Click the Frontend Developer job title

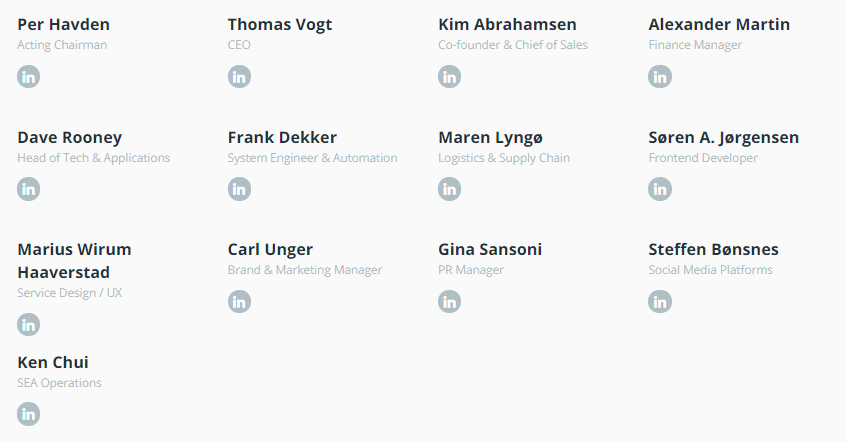click(x=703, y=158)
